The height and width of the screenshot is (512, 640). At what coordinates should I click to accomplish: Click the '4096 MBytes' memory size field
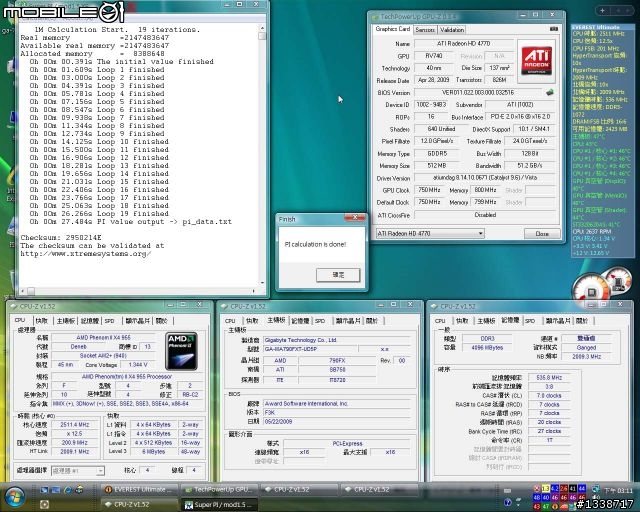click(x=487, y=347)
